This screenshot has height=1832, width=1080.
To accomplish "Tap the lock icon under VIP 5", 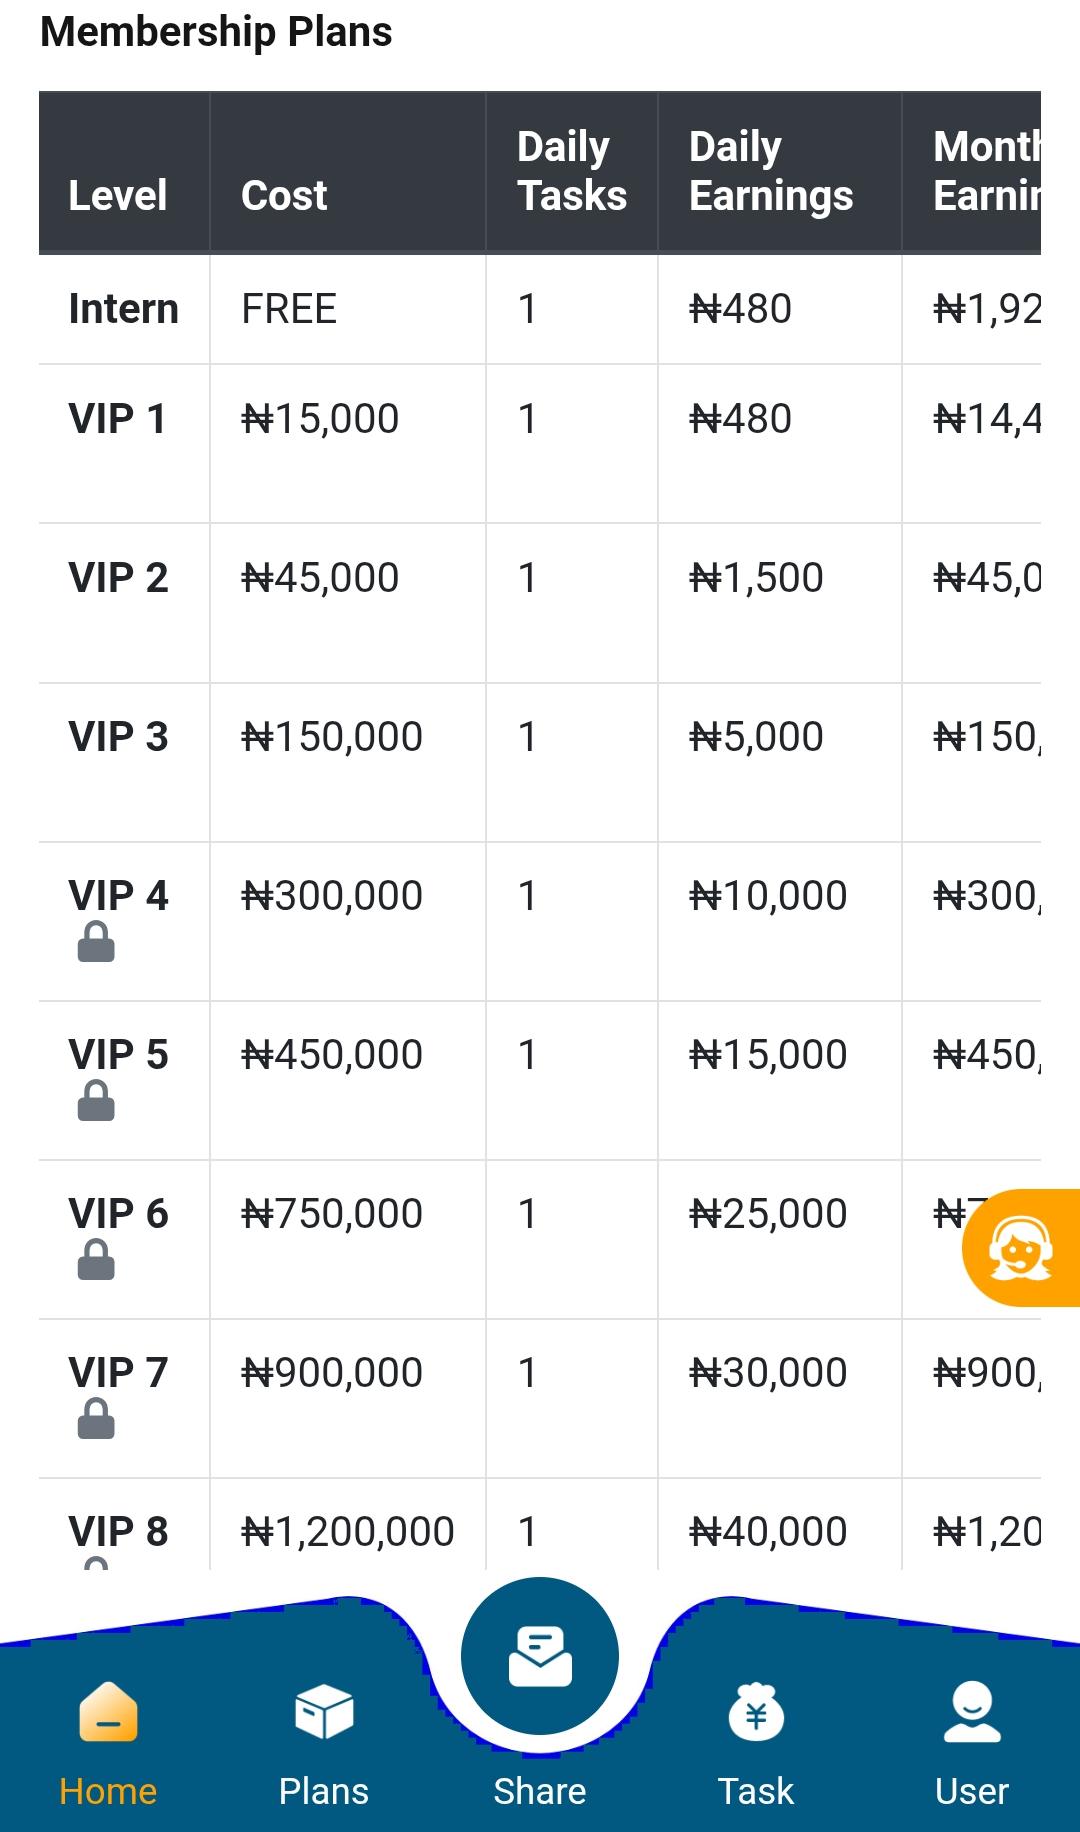I will pos(96,1101).
